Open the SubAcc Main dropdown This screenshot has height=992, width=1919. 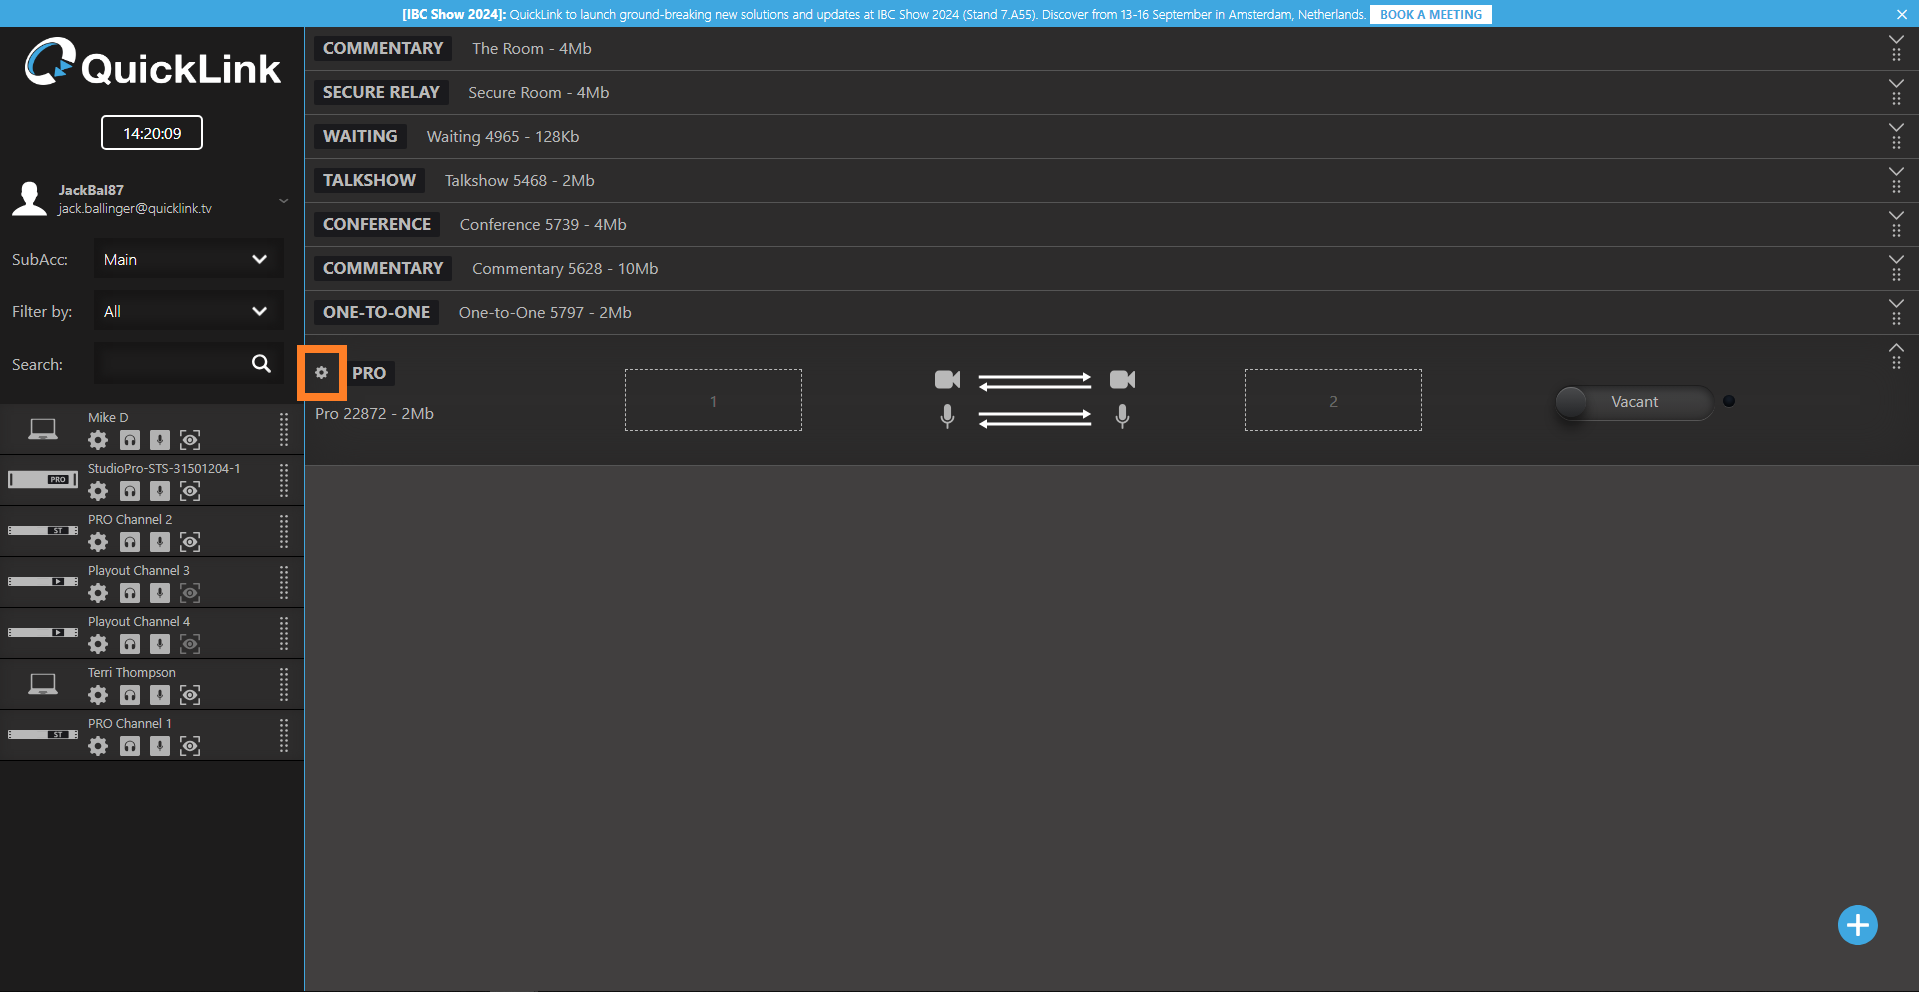188,260
